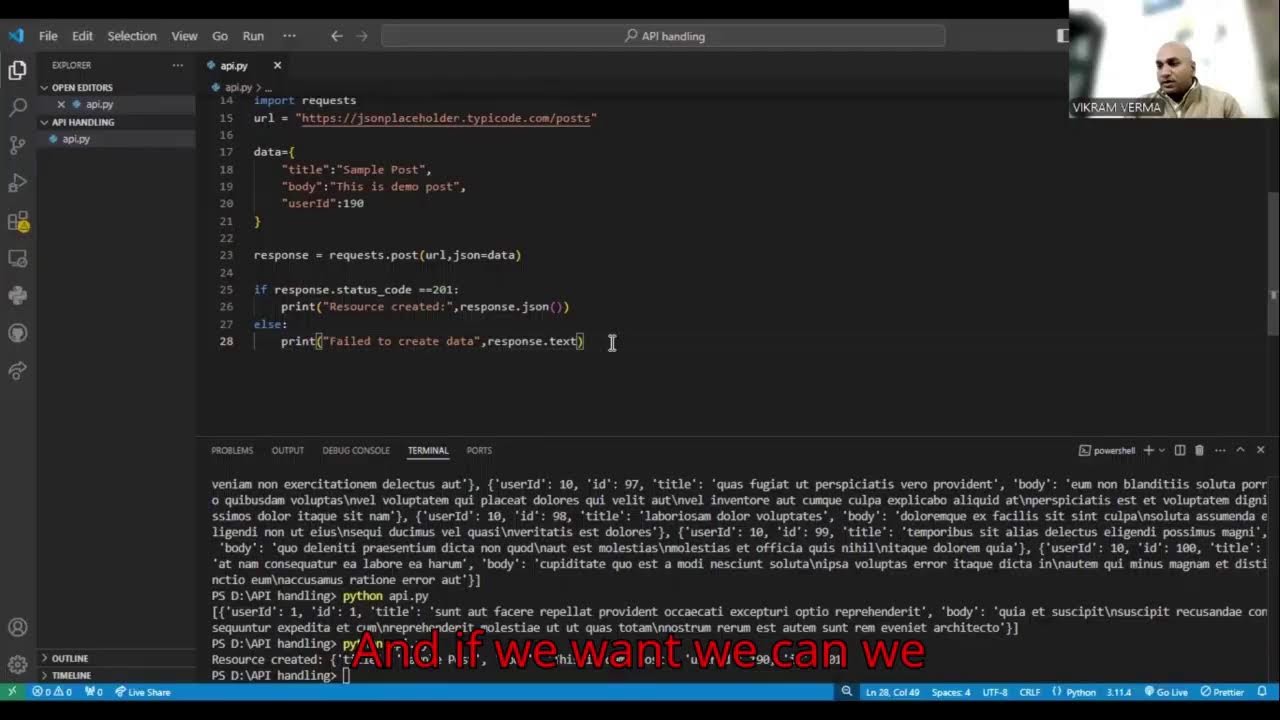Open the Live Share view in activity bar
The width and height of the screenshot is (1280, 720).
coord(17,371)
